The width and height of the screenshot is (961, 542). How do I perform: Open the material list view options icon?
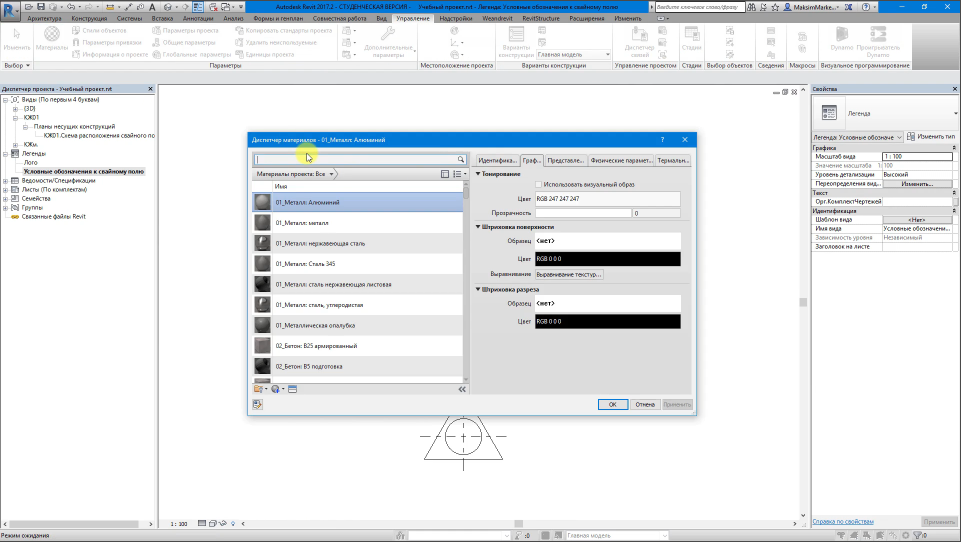pos(459,174)
